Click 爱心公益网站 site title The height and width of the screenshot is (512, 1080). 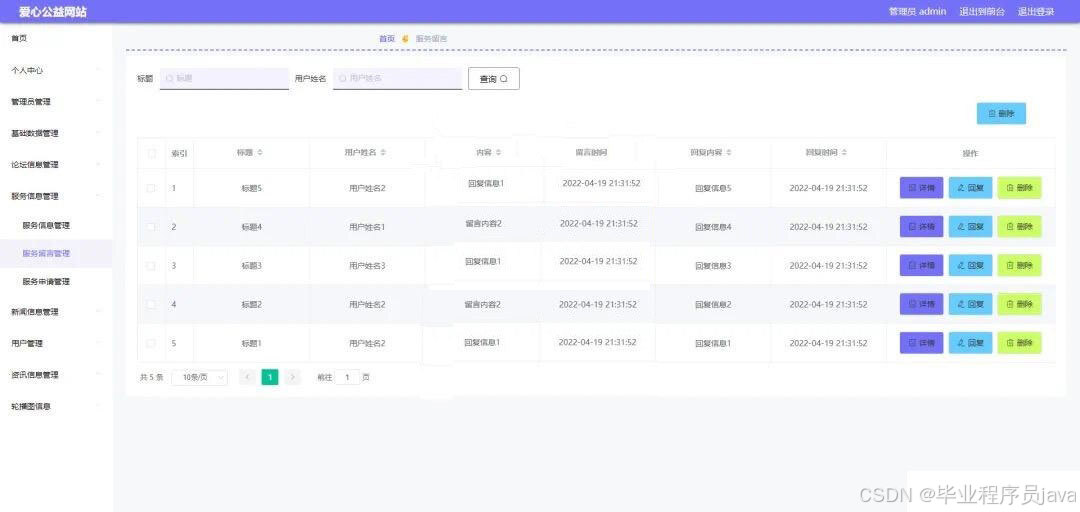(x=52, y=12)
